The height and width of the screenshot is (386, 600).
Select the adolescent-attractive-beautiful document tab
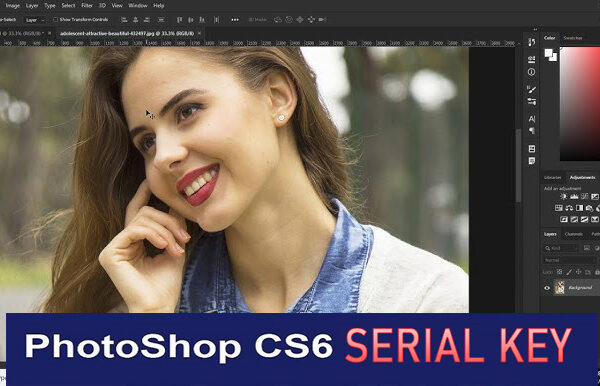pyautogui.click(x=127, y=34)
